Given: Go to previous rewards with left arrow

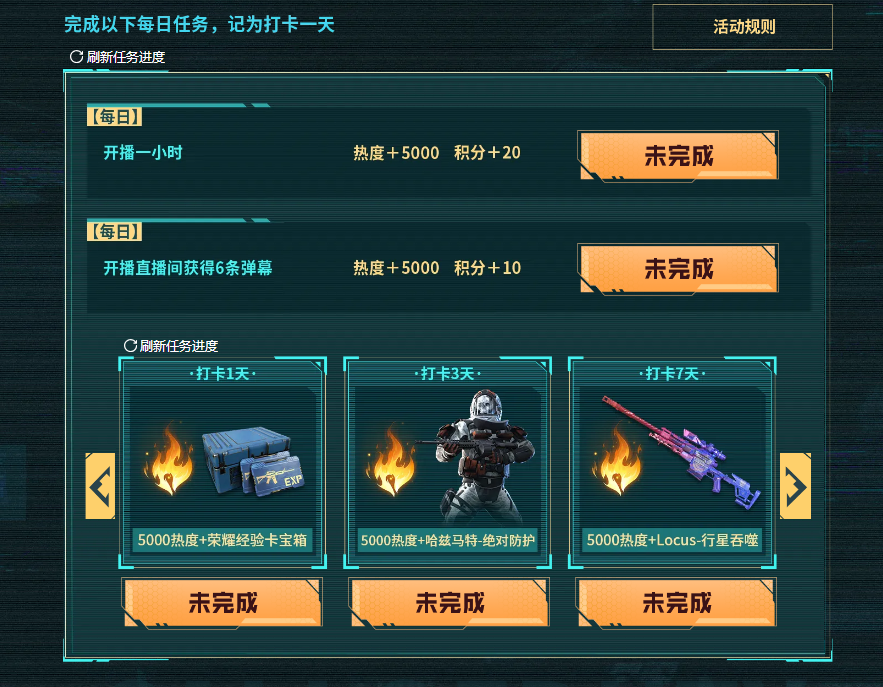Looking at the screenshot, I should tap(100, 486).
